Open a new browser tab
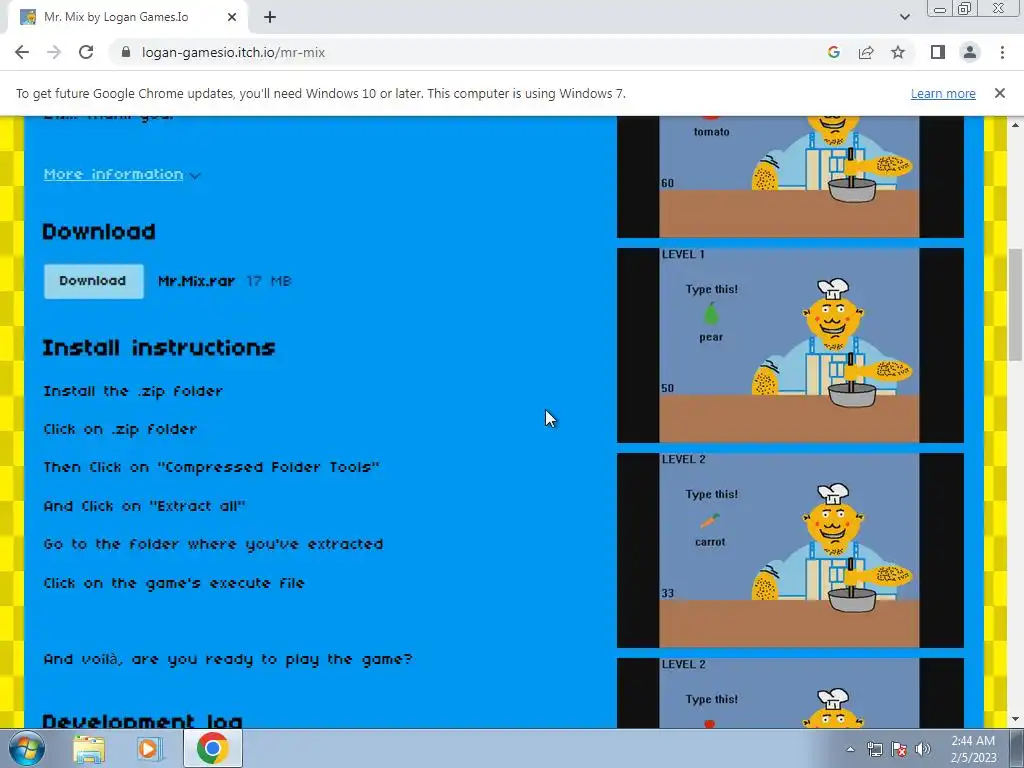This screenshot has width=1024, height=768. click(270, 17)
